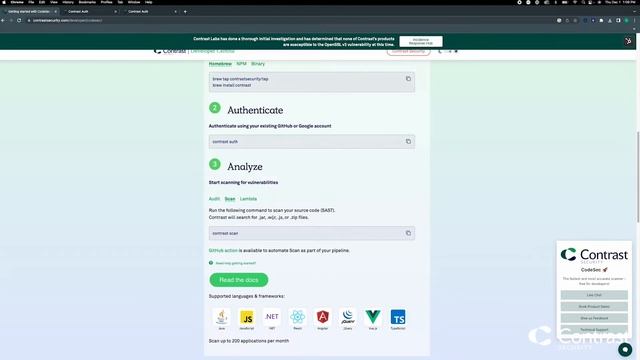Image resolution: width=640 pixels, height=360 pixels.
Task: Open the Chrome three-dot menu
Action: coord(635,20)
